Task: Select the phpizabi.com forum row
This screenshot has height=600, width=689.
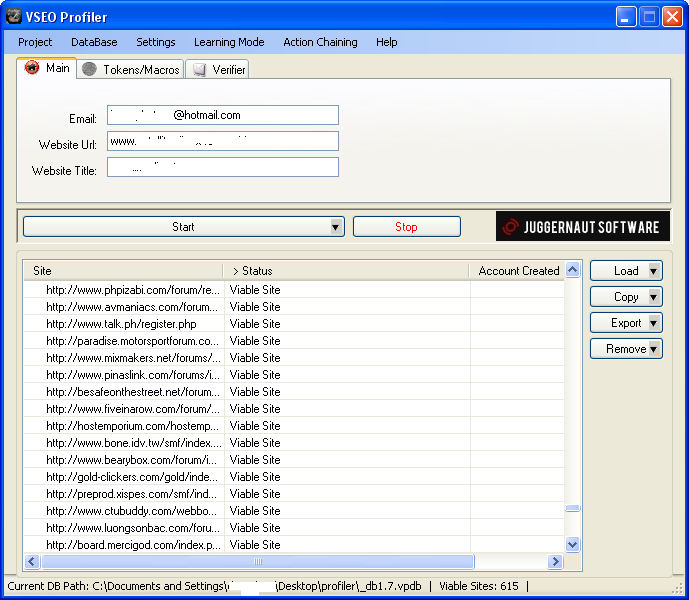Action: click(x=294, y=290)
